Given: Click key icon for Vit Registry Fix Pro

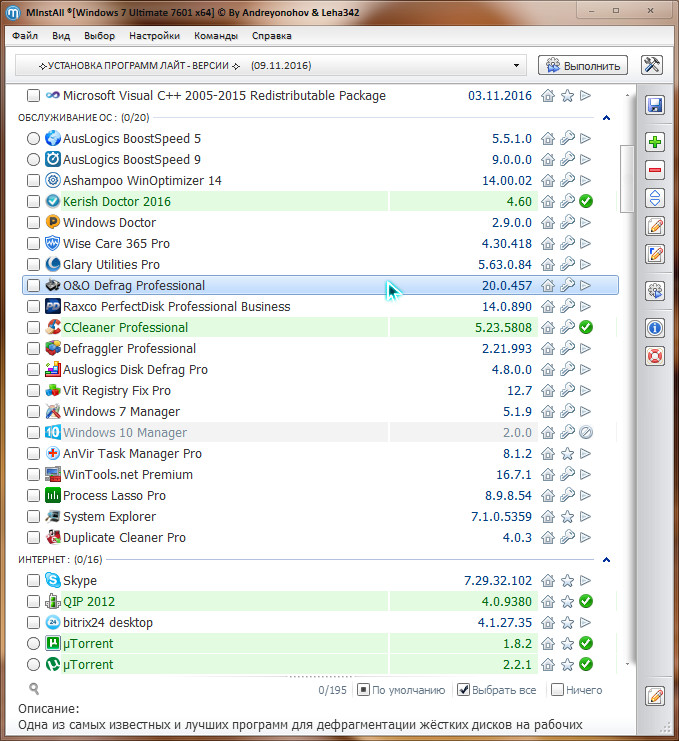Looking at the screenshot, I should 567,390.
